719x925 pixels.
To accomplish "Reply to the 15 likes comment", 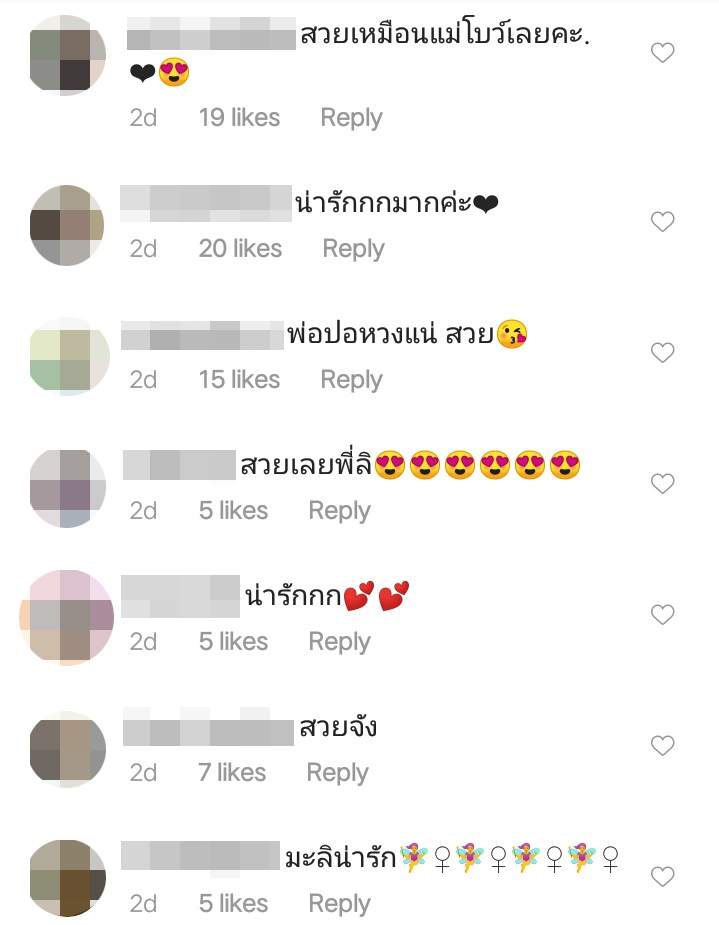I will click(352, 380).
